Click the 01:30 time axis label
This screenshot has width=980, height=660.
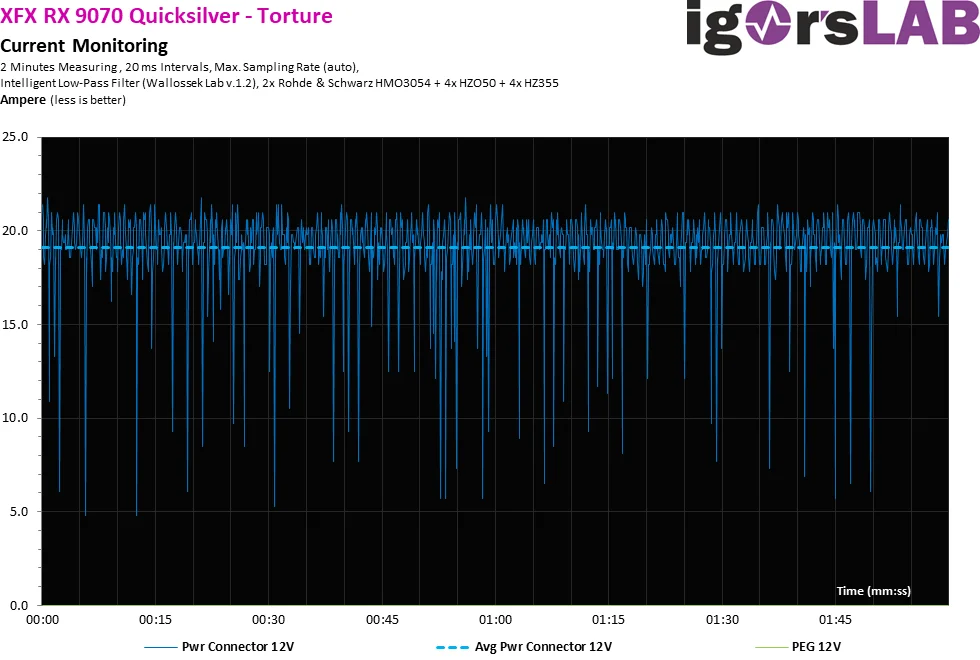(x=722, y=620)
